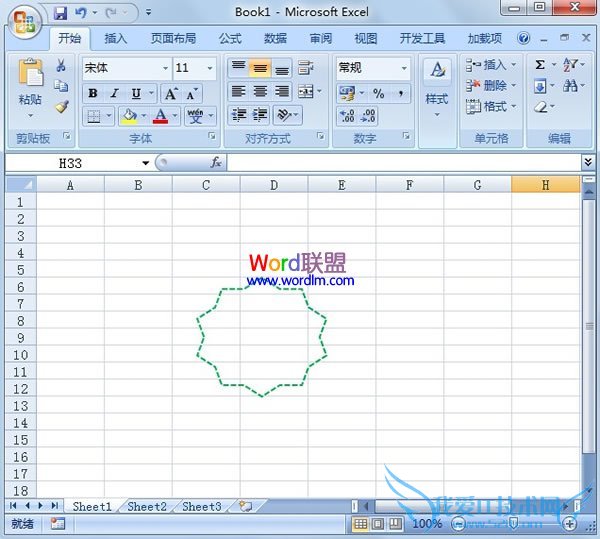Decrease the indent
The width and height of the screenshot is (600, 539).
(239, 115)
